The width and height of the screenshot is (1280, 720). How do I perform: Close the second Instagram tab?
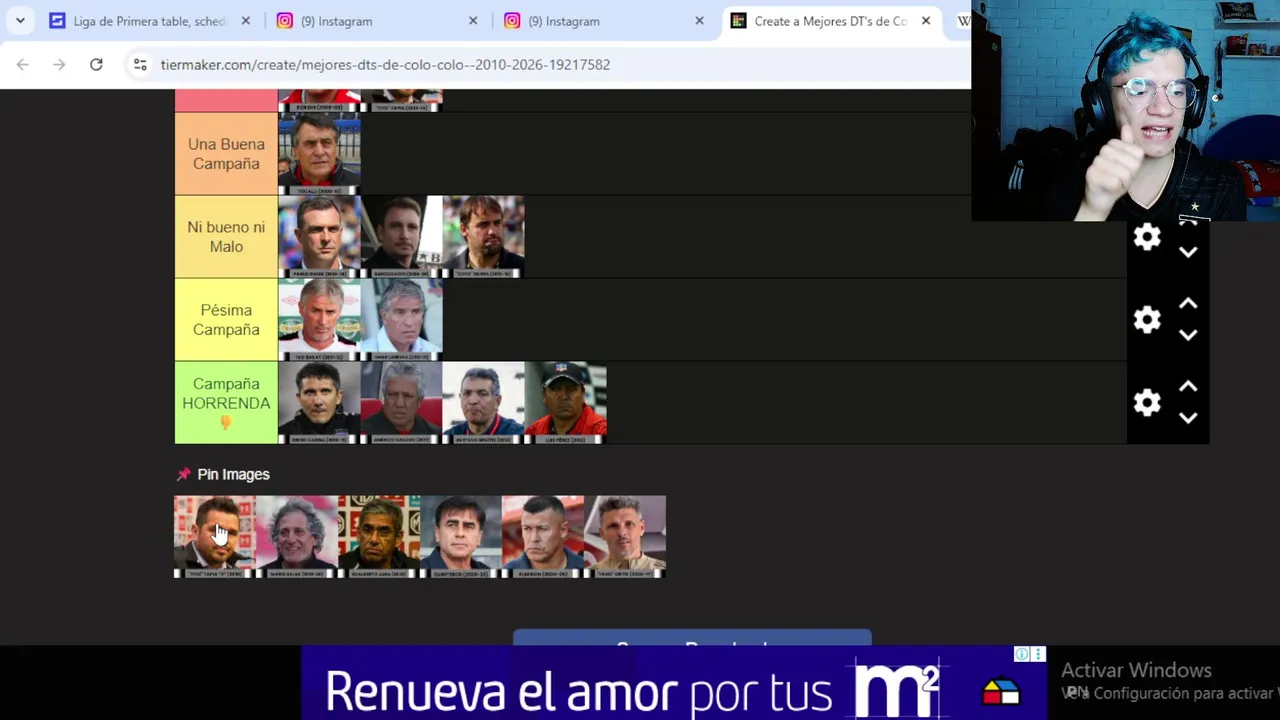pos(699,21)
